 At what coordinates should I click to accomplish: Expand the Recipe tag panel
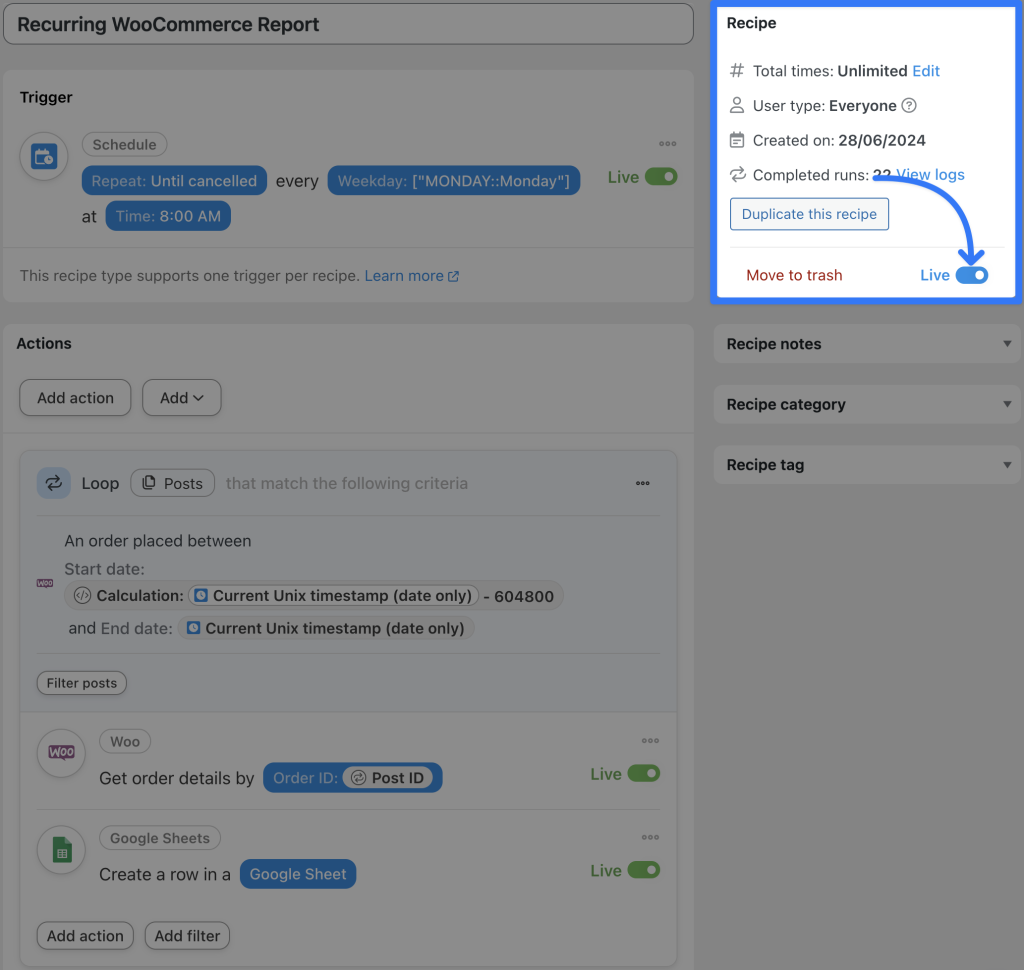866,464
